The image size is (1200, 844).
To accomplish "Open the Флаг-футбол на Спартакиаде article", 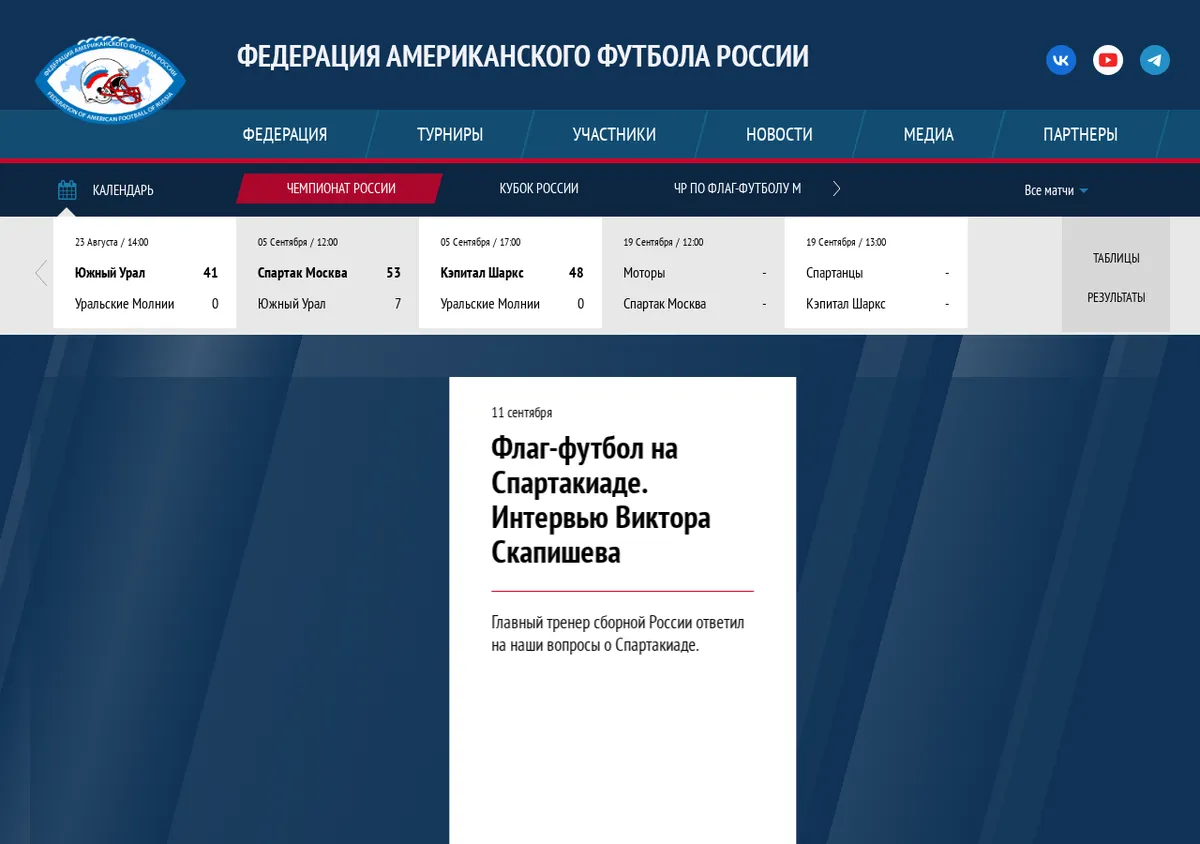I will [601, 499].
